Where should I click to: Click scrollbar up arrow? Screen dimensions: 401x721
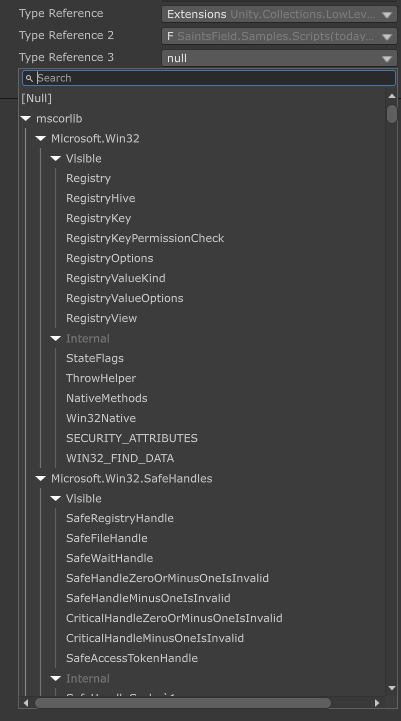point(392,96)
